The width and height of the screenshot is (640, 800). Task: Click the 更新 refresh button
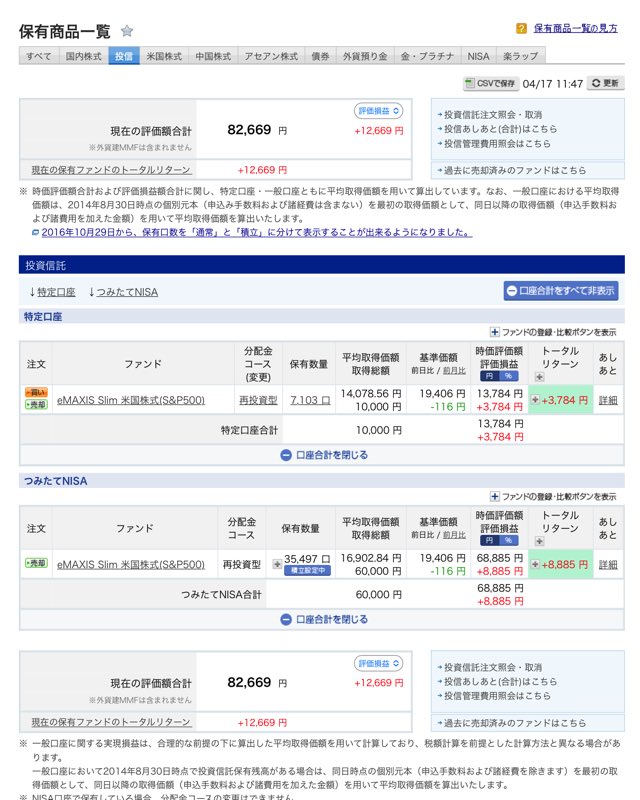(605, 83)
